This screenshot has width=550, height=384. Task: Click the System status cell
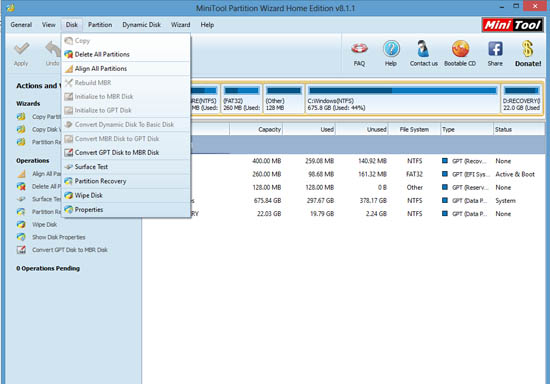tap(505, 201)
